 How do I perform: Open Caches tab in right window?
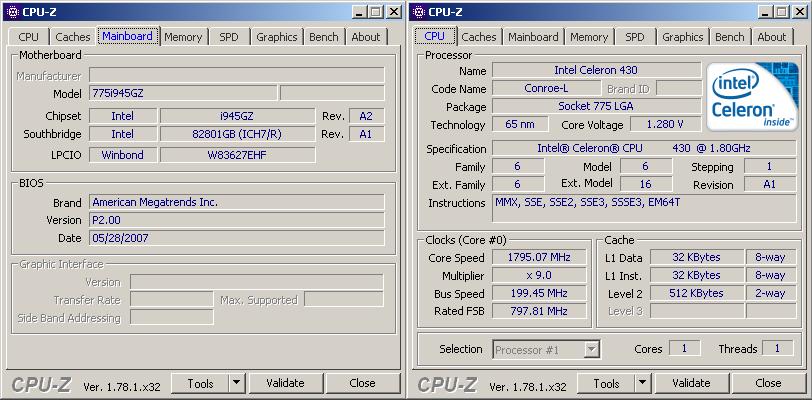pos(479,37)
